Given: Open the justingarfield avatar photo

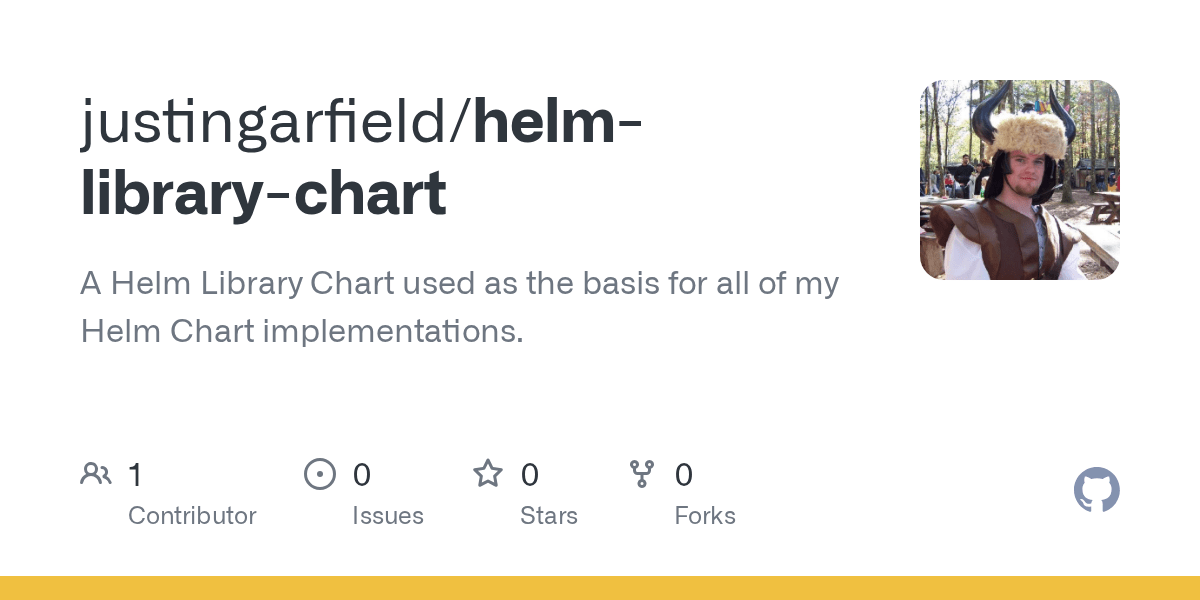Looking at the screenshot, I should [x=1020, y=180].
